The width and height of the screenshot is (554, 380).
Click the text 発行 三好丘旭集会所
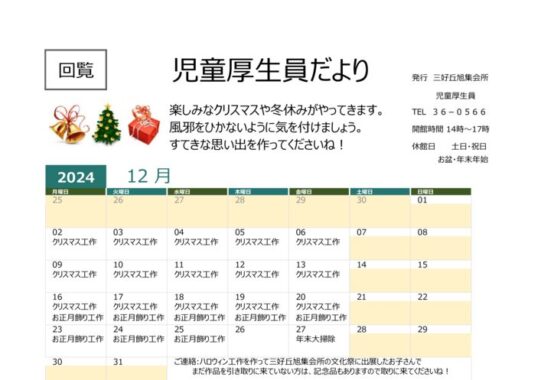450,78
